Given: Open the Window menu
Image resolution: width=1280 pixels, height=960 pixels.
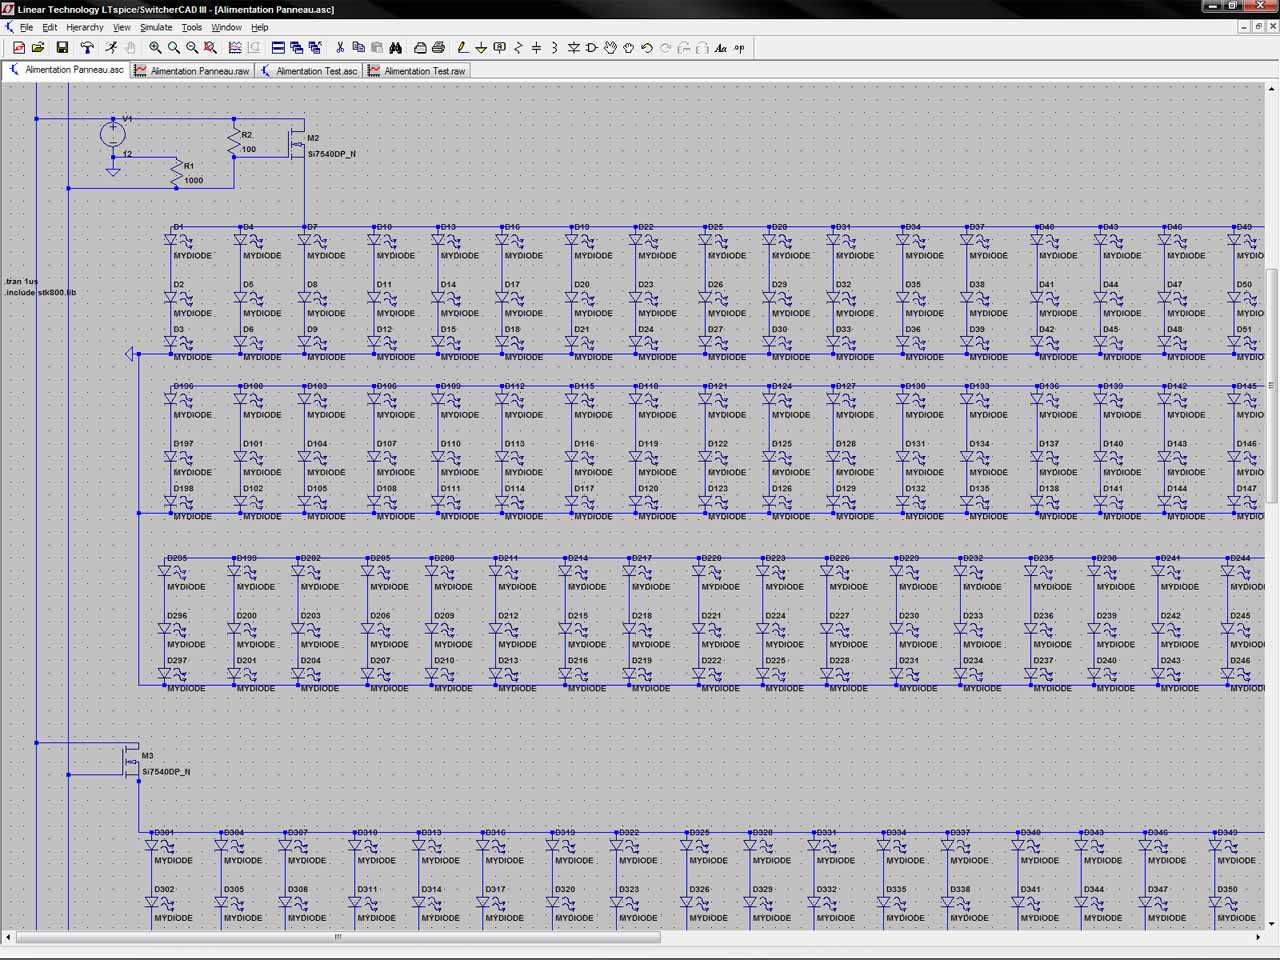Looking at the screenshot, I should point(227,27).
